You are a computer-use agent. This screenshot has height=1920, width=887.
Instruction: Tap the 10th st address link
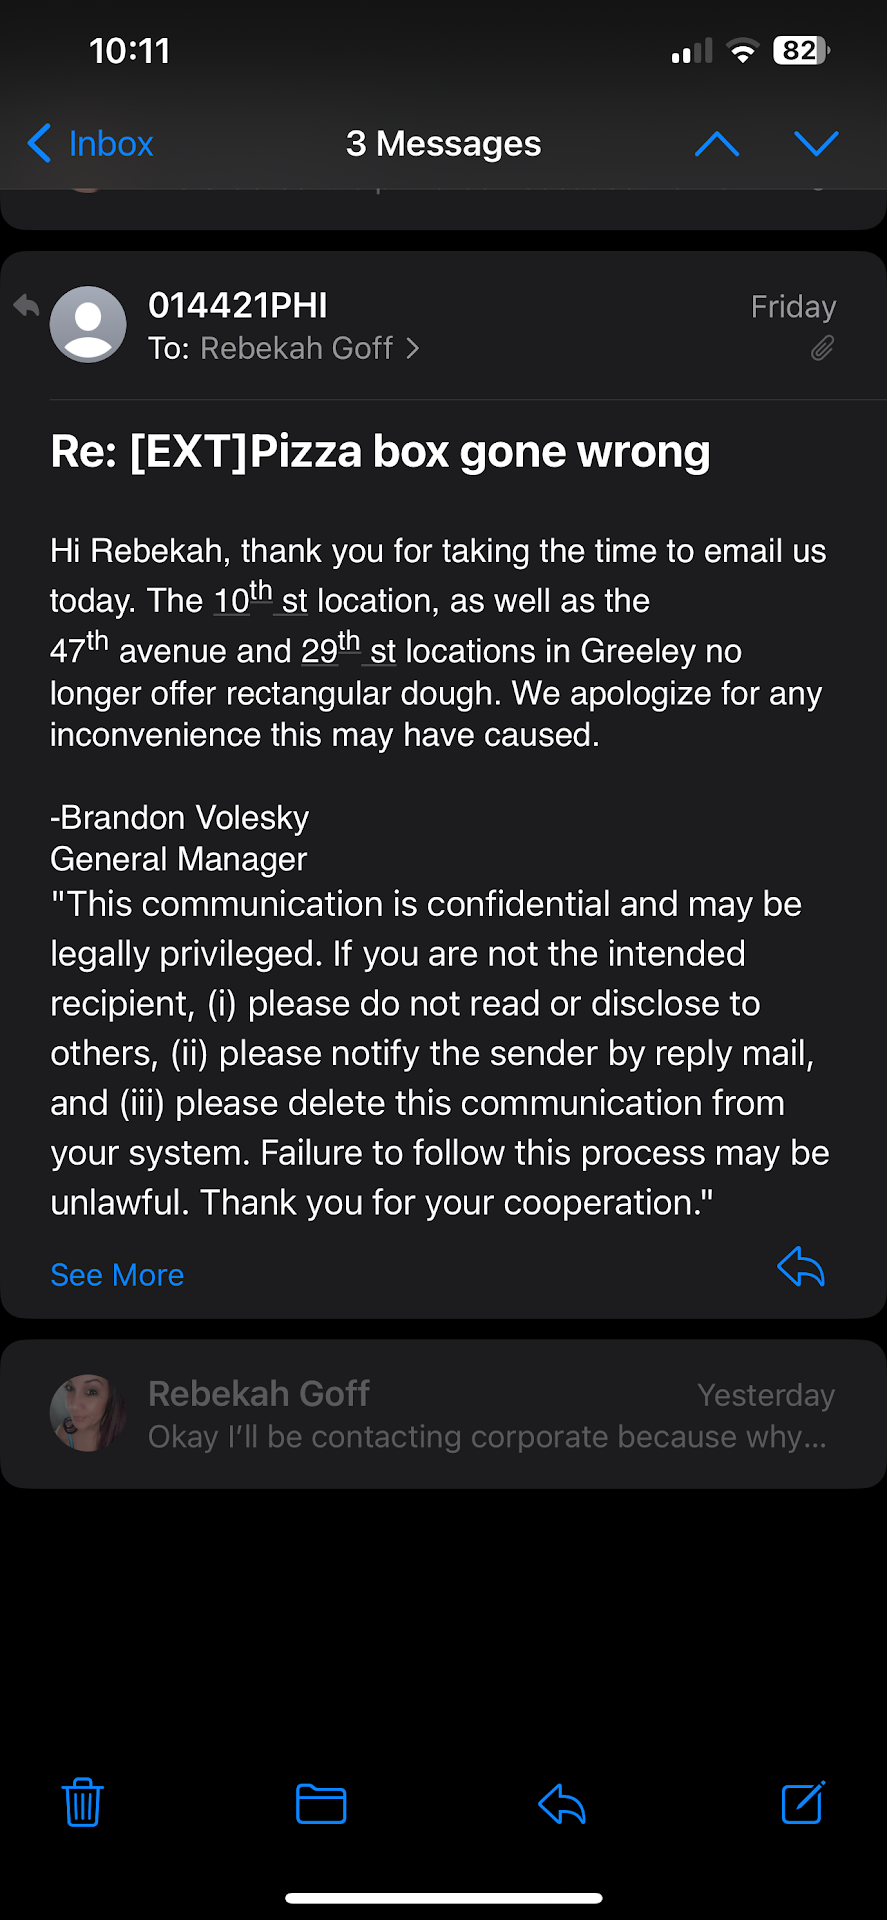261,600
